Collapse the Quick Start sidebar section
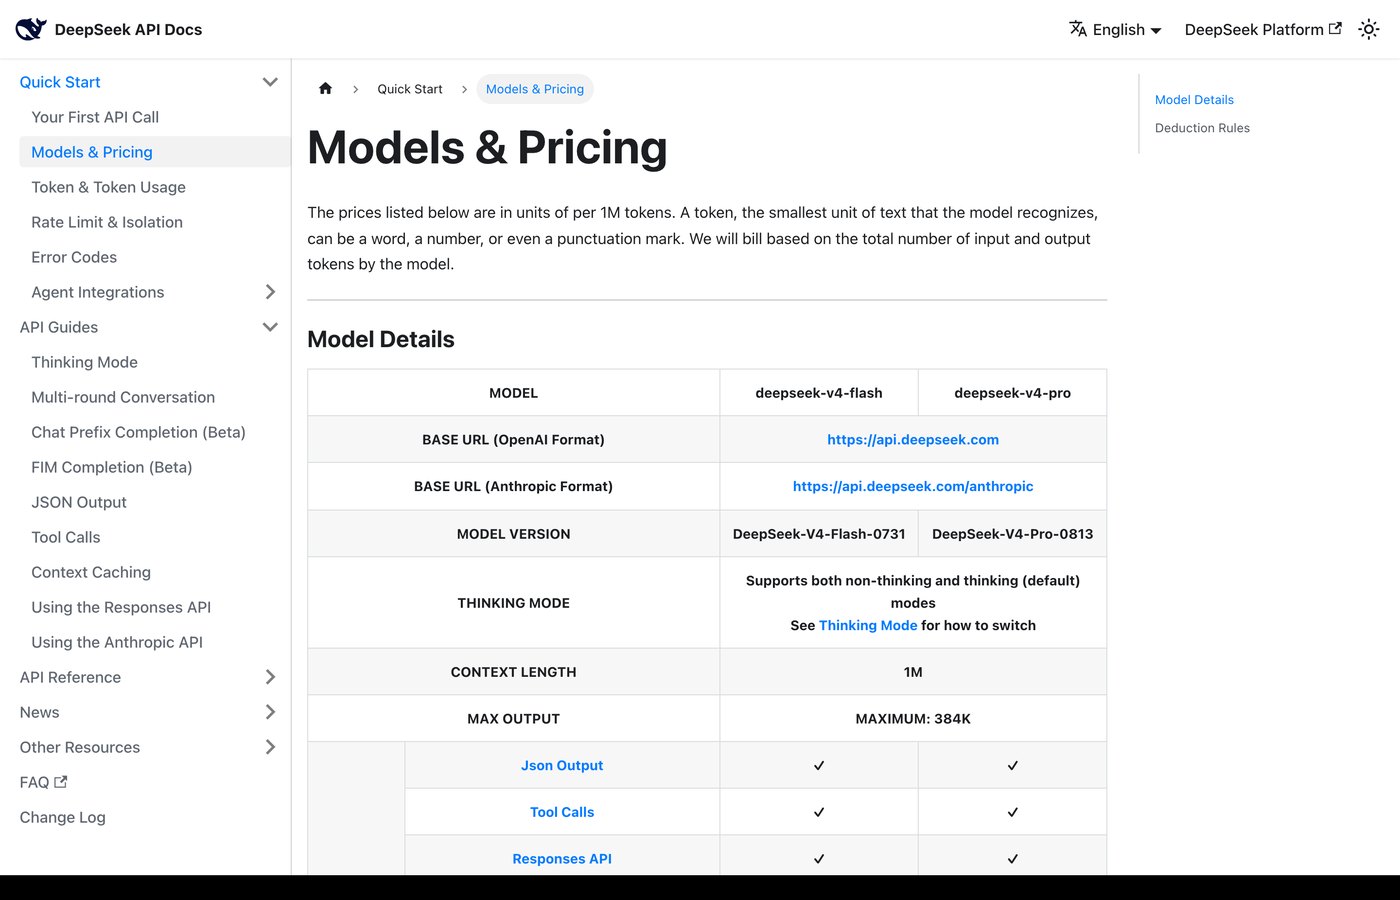1400x900 pixels. click(270, 82)
